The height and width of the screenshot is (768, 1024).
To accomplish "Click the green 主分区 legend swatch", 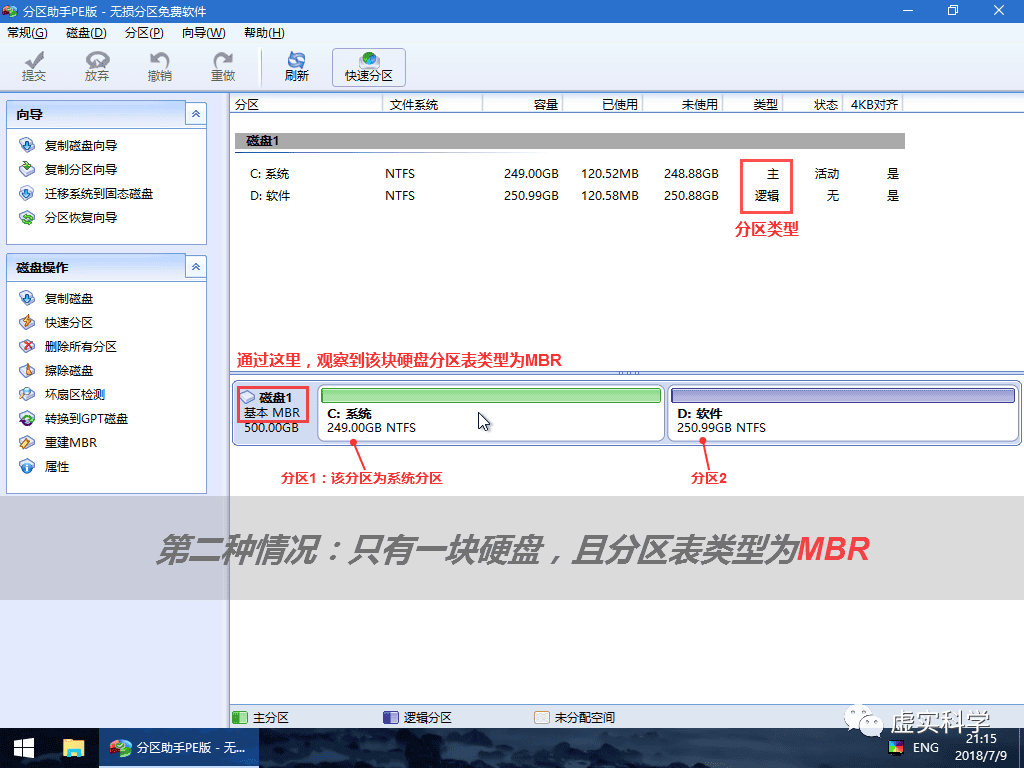I will [240, 718].
